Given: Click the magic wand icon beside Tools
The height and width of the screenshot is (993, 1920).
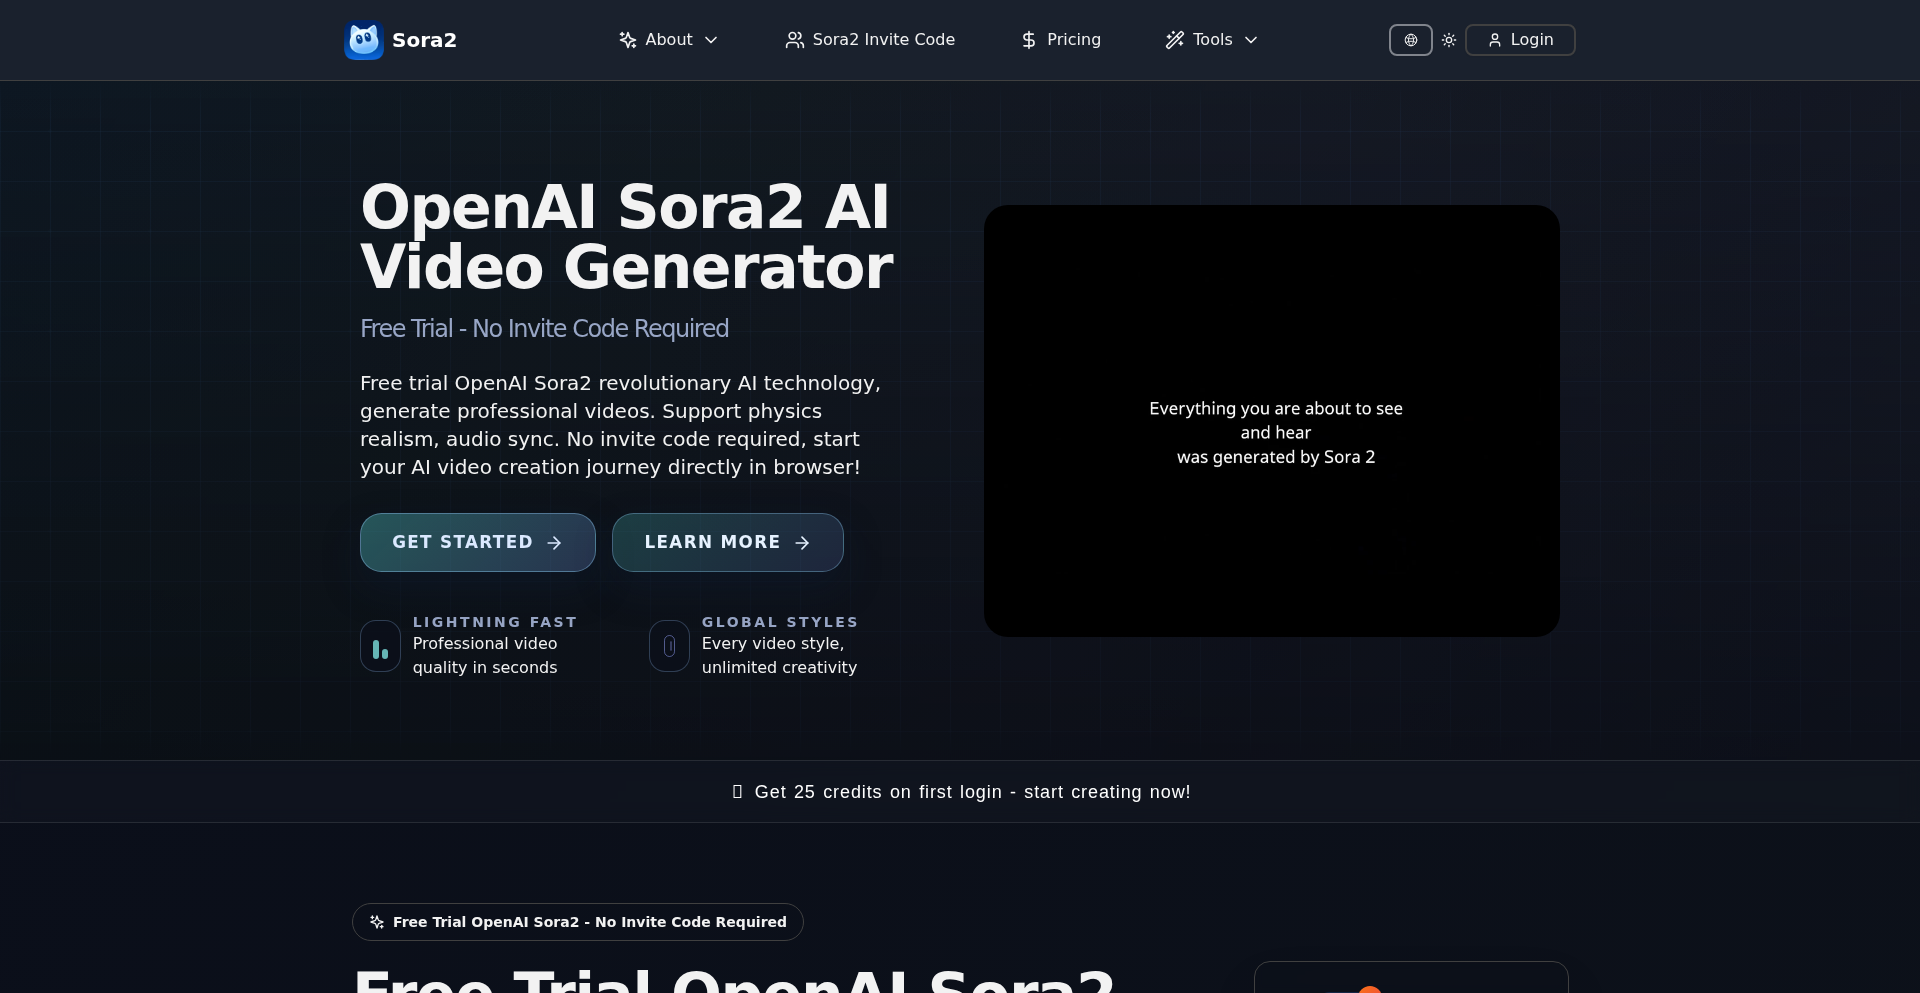Looking at the screenshot, I should coord(1175,40).
